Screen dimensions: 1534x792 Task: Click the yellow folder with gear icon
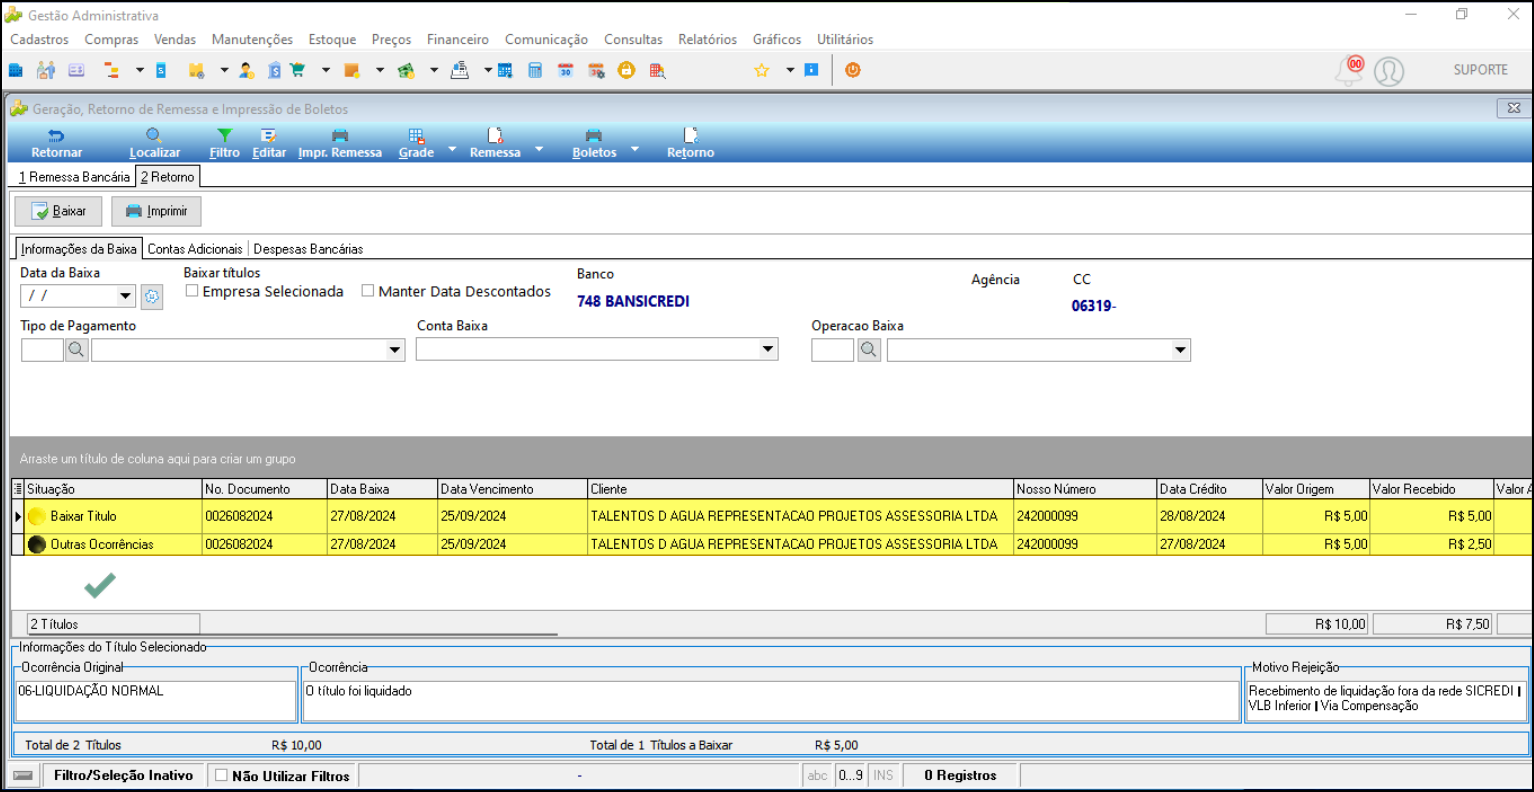point(196,70)
